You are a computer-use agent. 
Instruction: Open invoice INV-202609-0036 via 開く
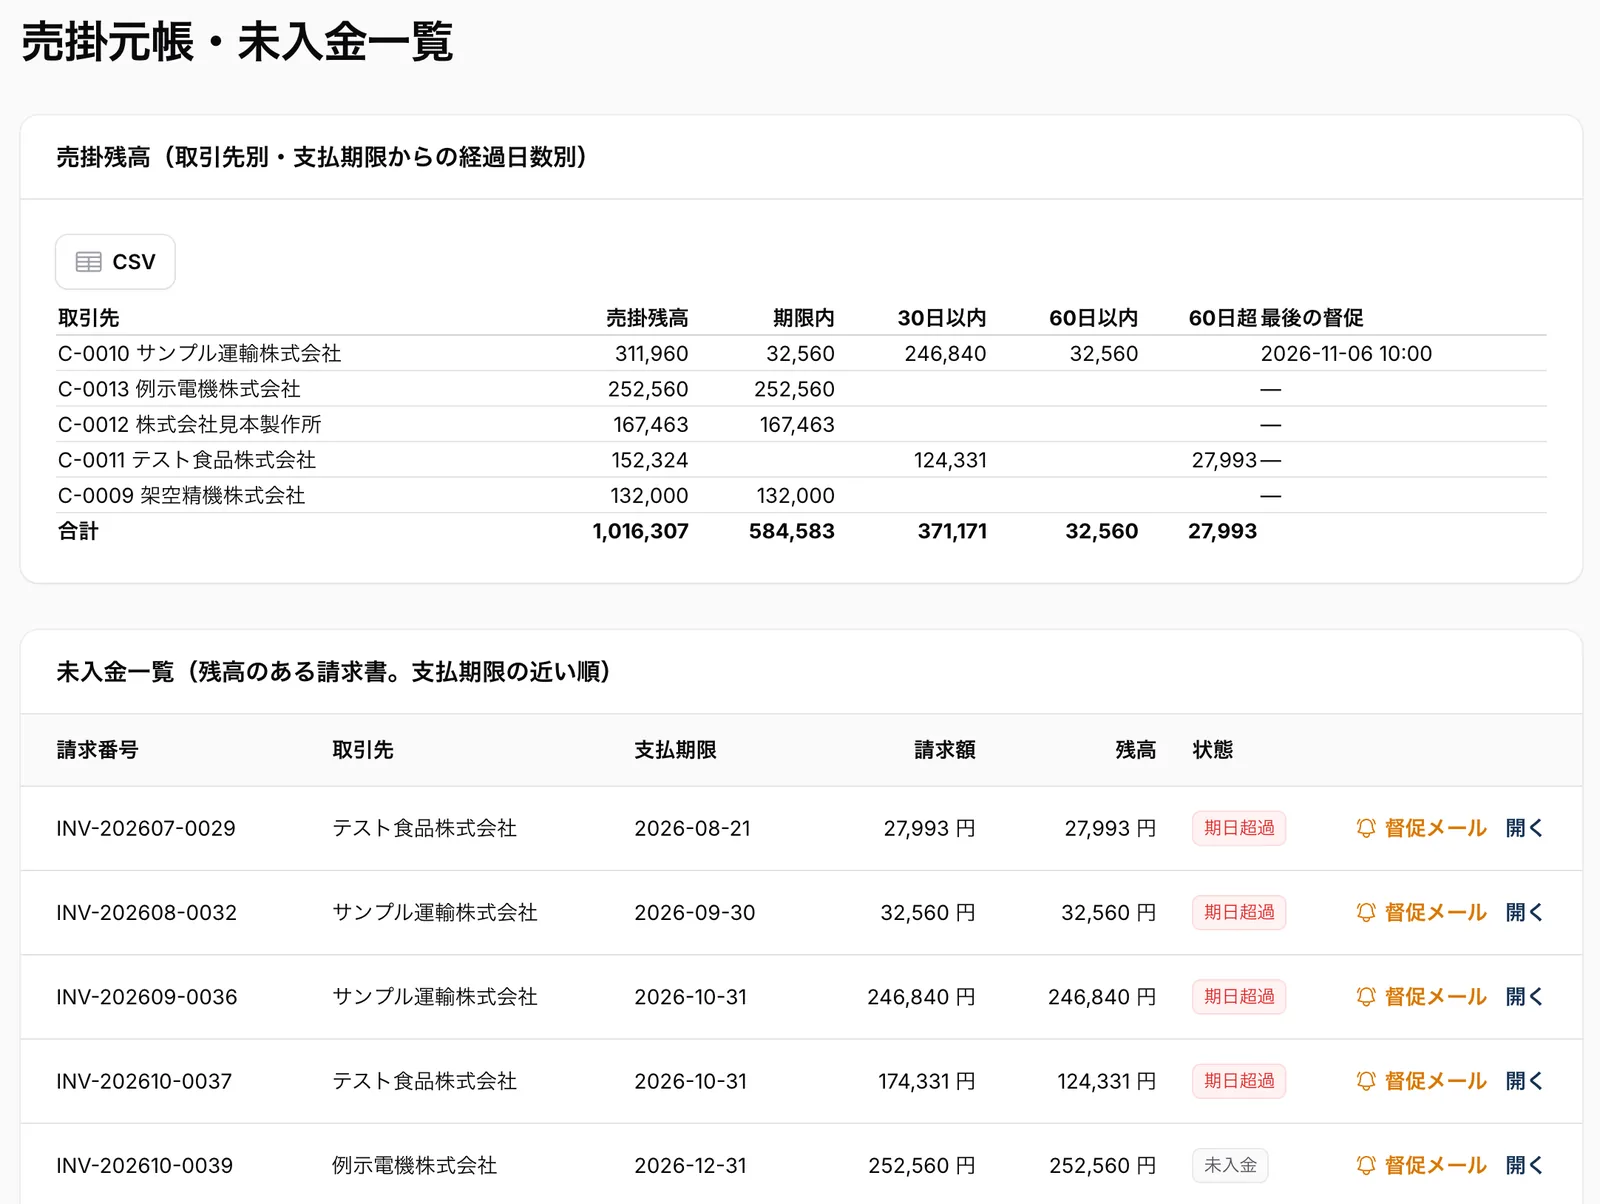tap(1525, 997)
